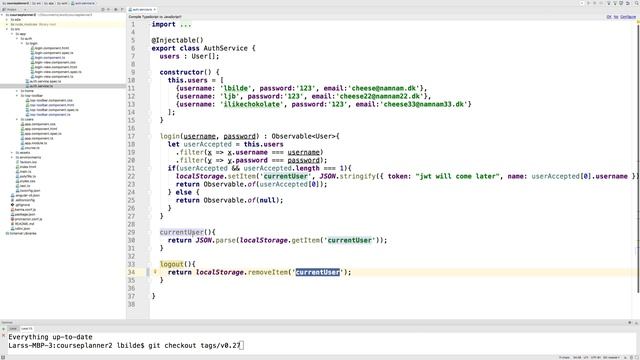The image size is (640, 360).
Task: Collapse the top-toolbar folder arrow
Action: click(17, 96)
